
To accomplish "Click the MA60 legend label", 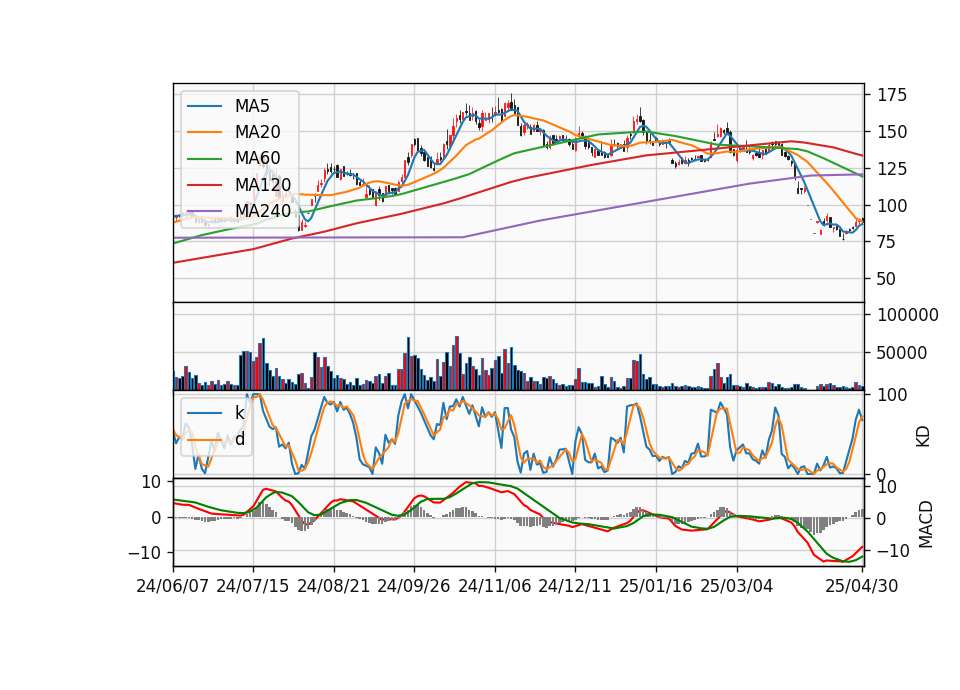I will 257,159.
